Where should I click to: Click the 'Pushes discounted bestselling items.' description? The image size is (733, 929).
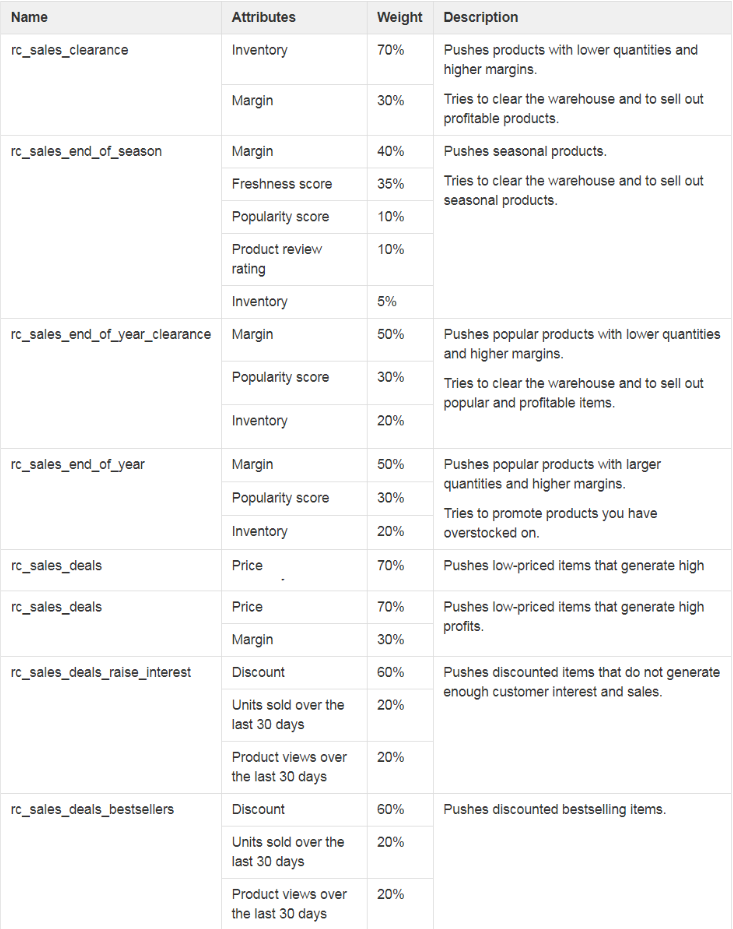coord(555,809)
